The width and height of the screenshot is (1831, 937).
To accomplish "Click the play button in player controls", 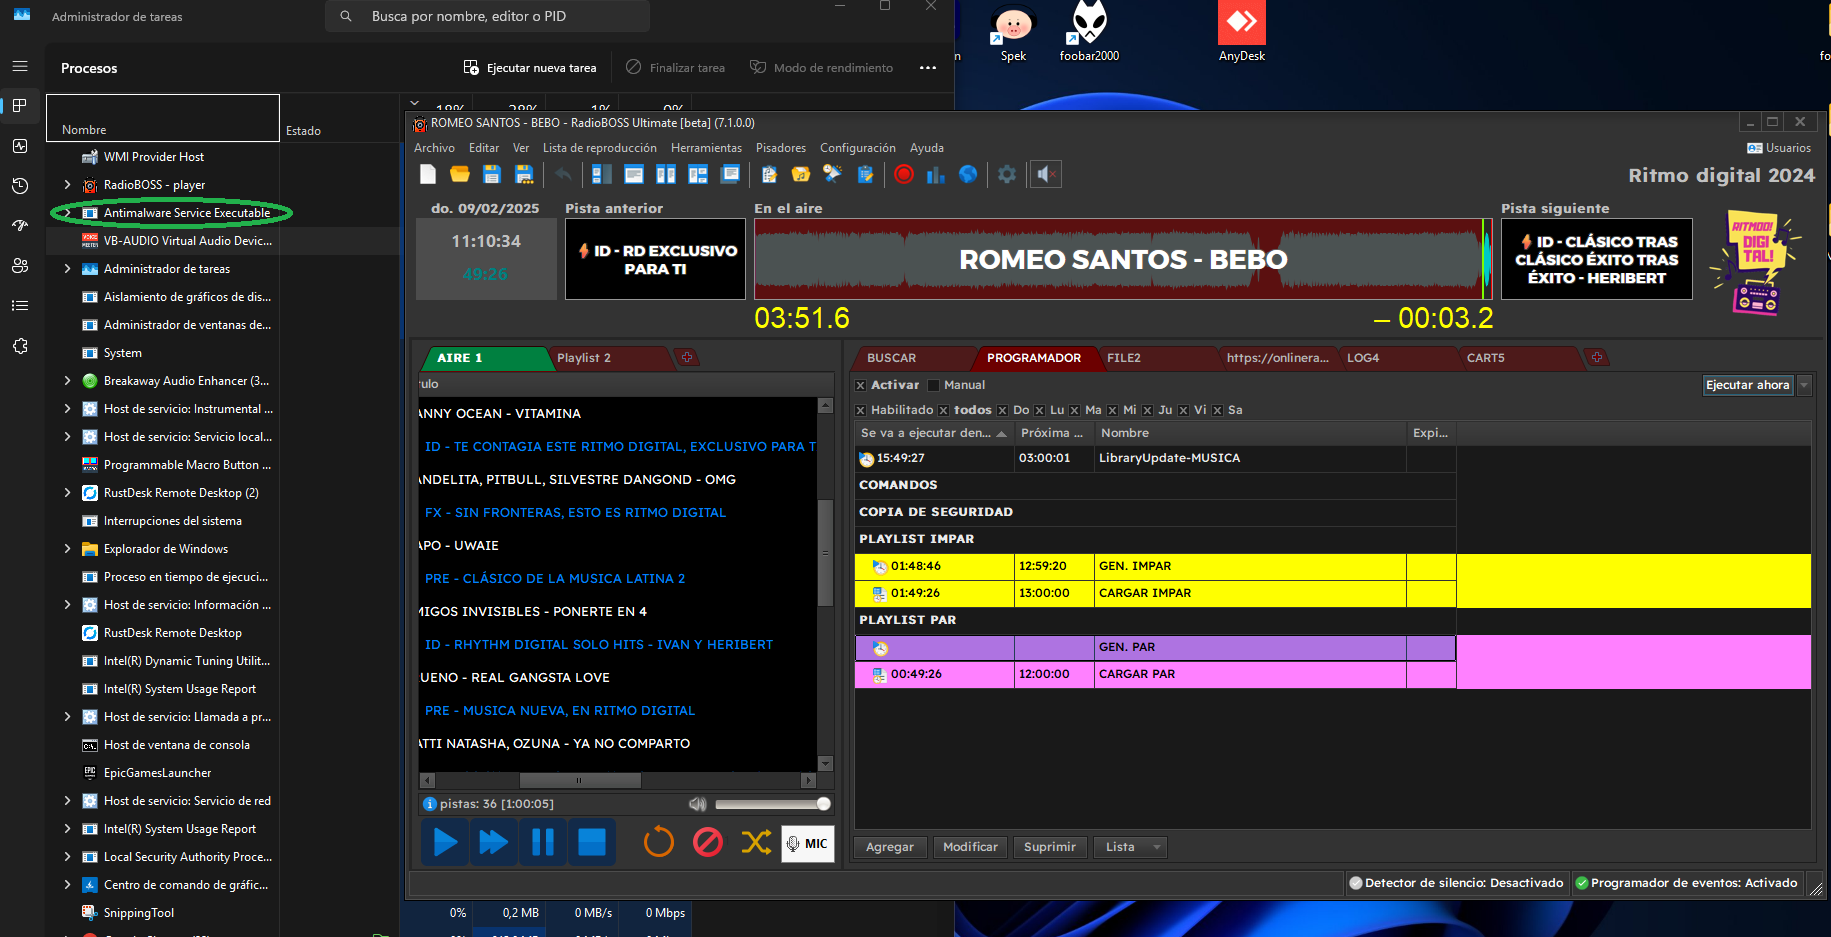I will (445, 842).
